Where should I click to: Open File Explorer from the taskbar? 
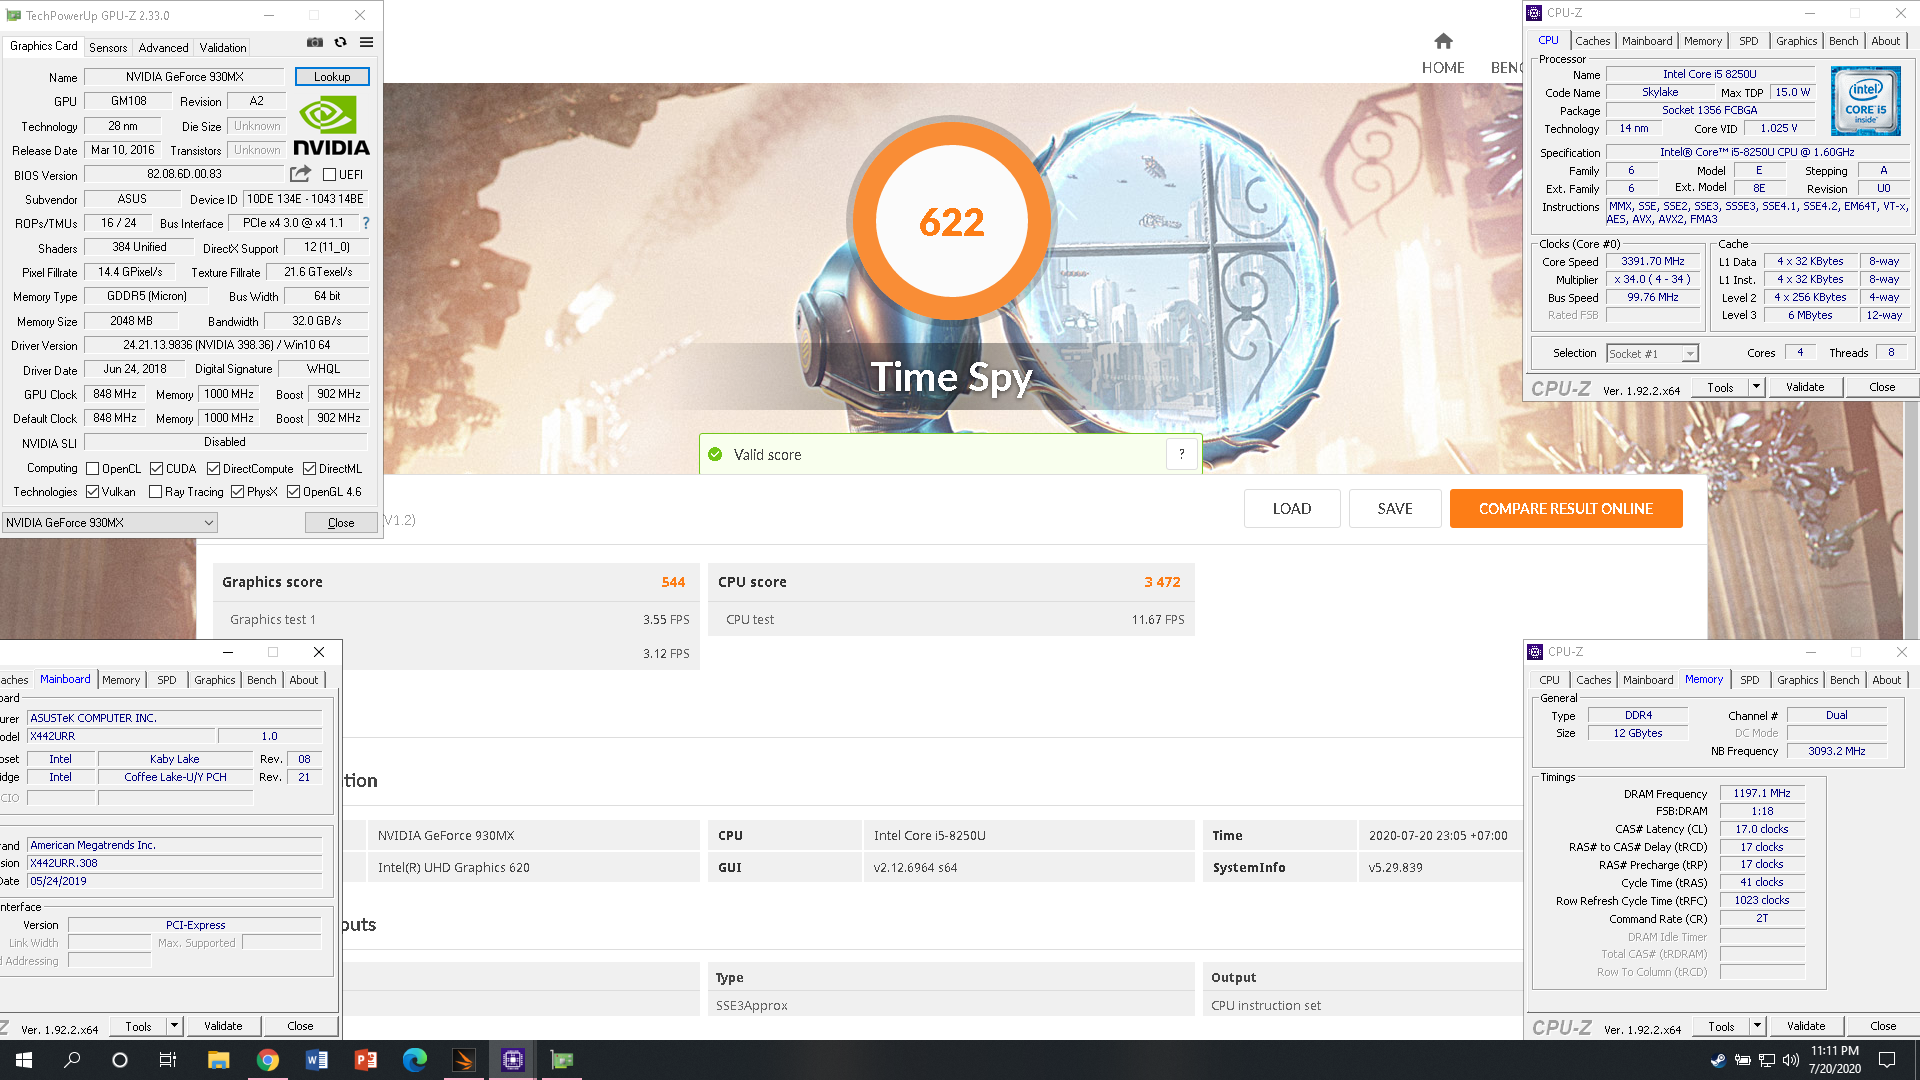tap(218, 1060)
